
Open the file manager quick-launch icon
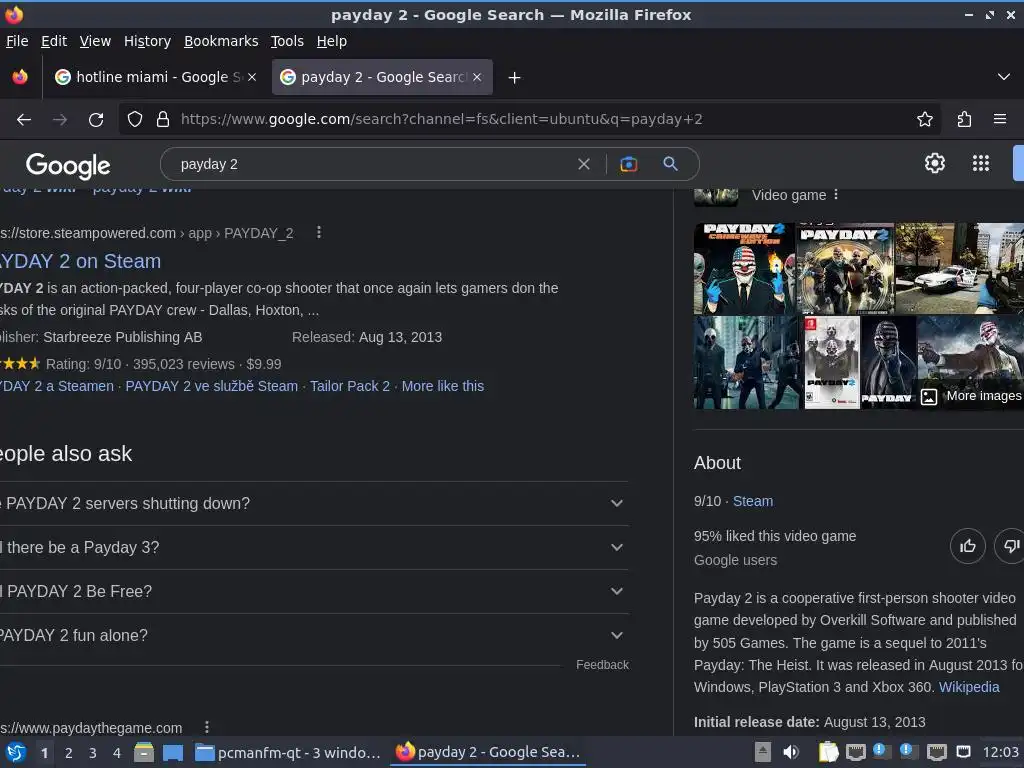tap(144, 752)
